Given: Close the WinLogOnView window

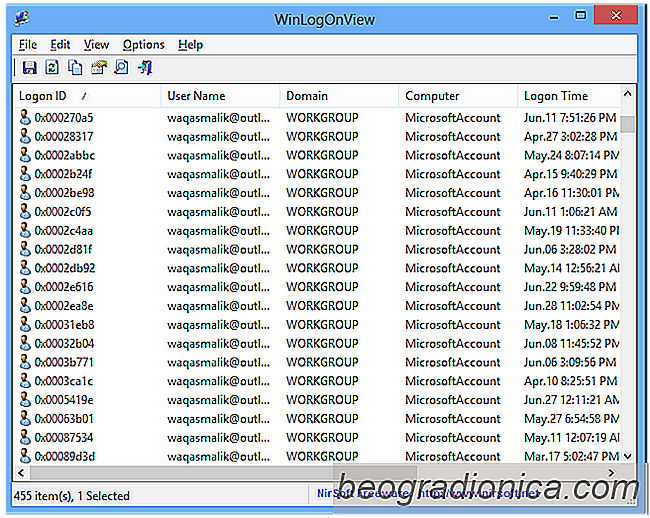Looking at the screenshot, I should 616,16.
